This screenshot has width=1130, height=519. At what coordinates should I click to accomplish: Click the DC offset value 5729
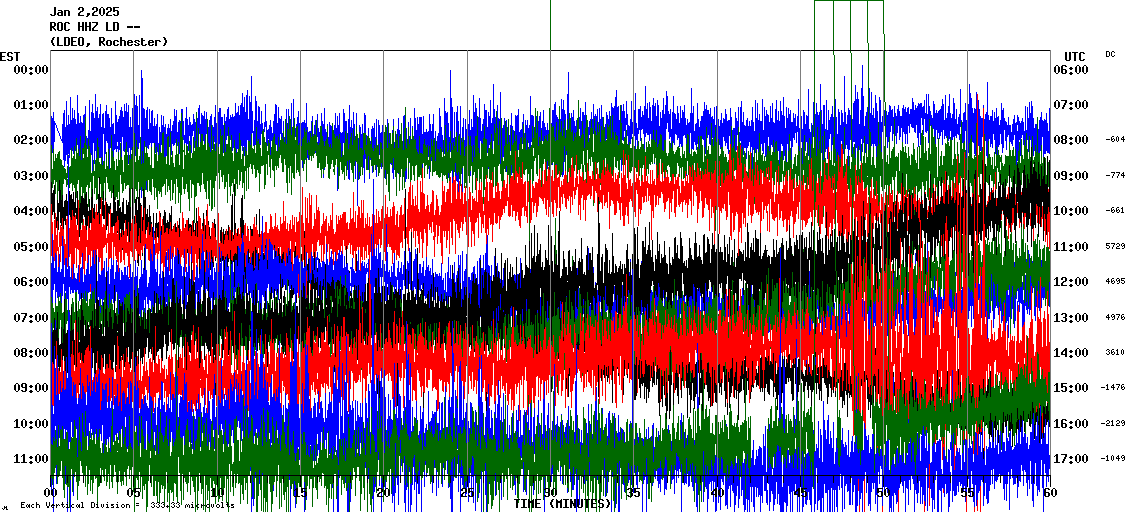click(x=1114, y=246)
